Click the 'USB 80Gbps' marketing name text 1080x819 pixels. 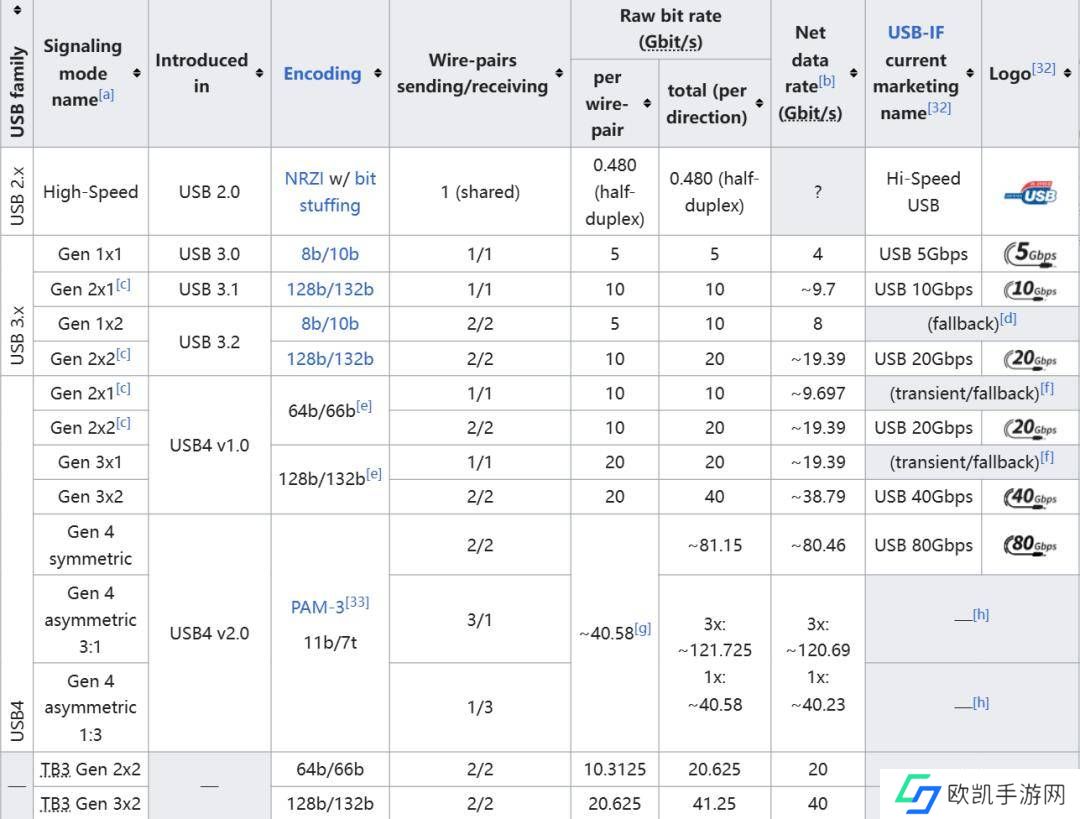point(923,546)
